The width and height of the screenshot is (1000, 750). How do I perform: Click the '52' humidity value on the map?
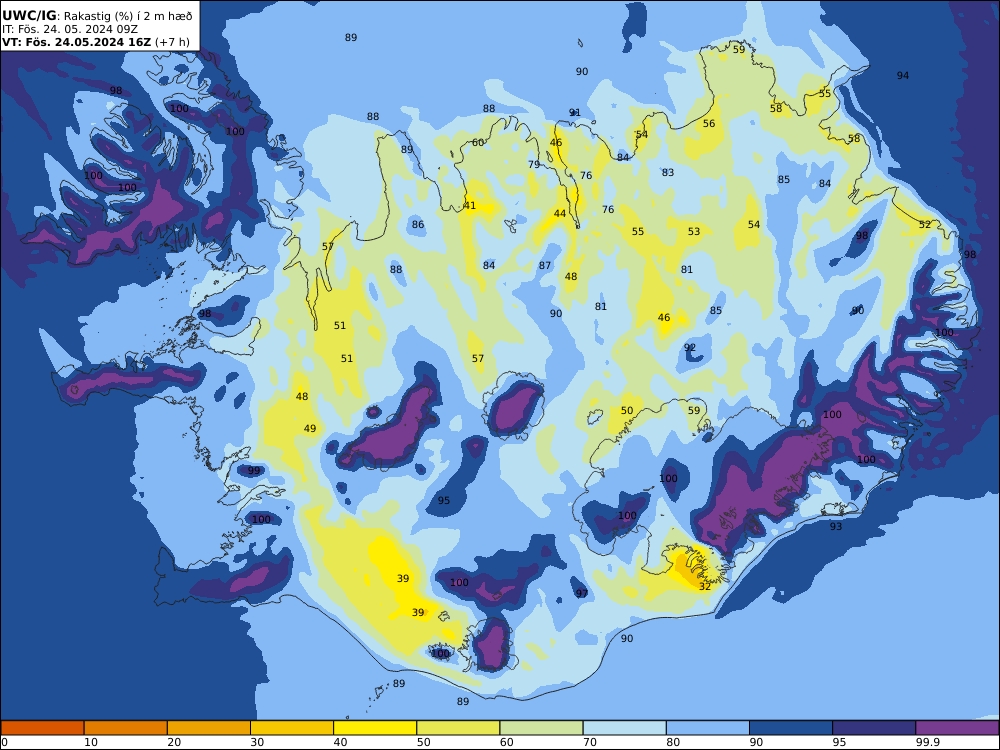[x=925, y=224]
